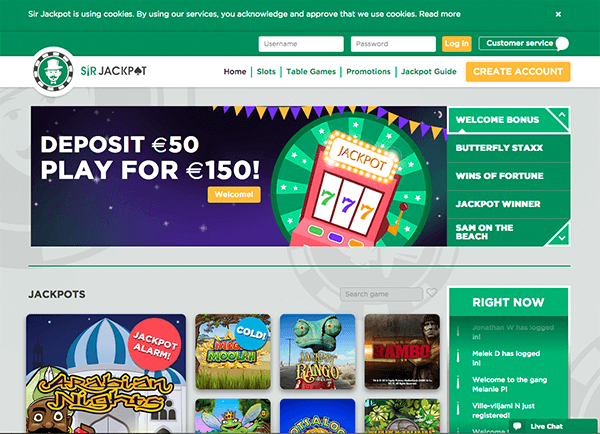600x434 pixels.
Task: Open the Mega Moolah game tile
Action: [x=233, y=351]
